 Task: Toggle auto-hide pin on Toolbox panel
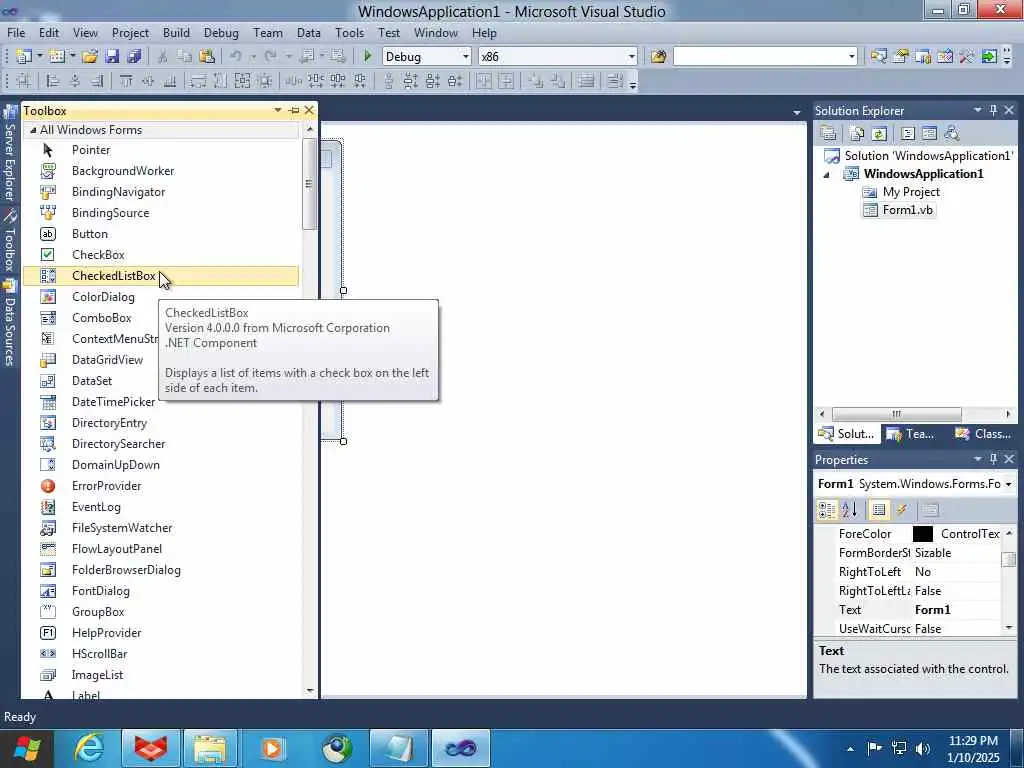294,110
